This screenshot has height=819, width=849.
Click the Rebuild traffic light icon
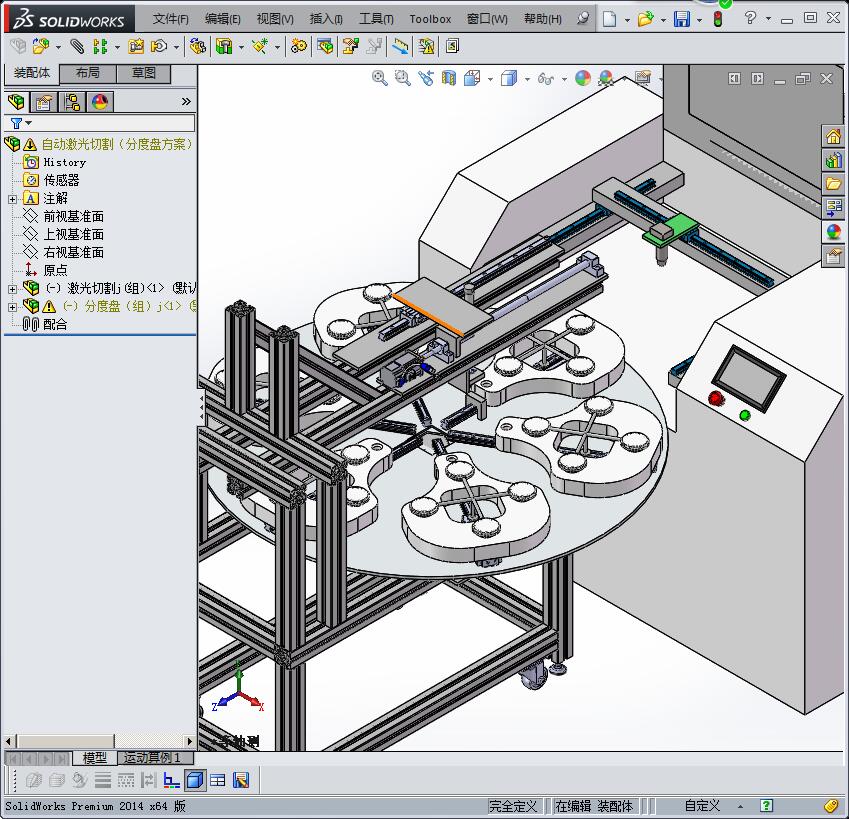coord(718,19)
